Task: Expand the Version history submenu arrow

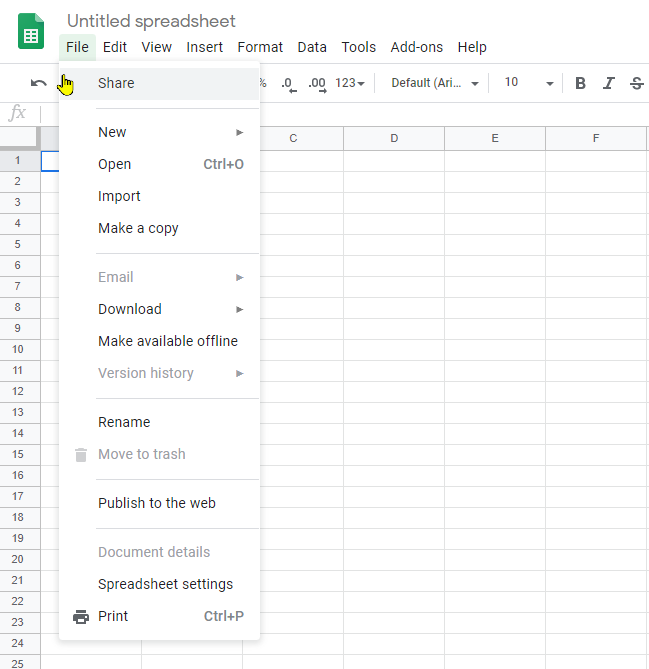Action: tap(240, 373)
